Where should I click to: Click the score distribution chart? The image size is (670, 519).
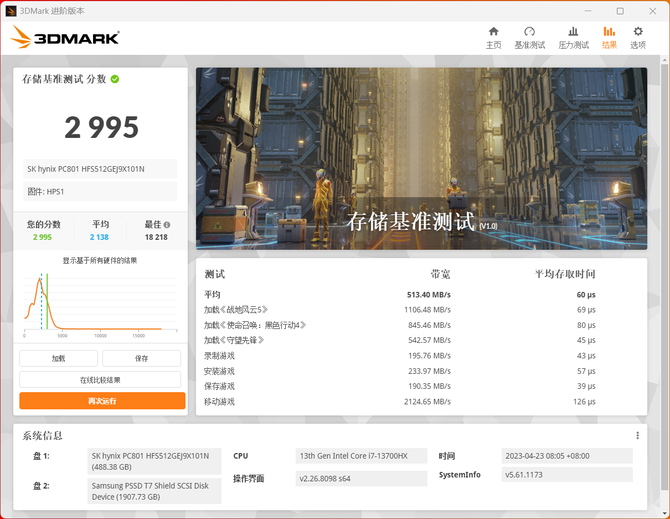[x=100, y=304]
